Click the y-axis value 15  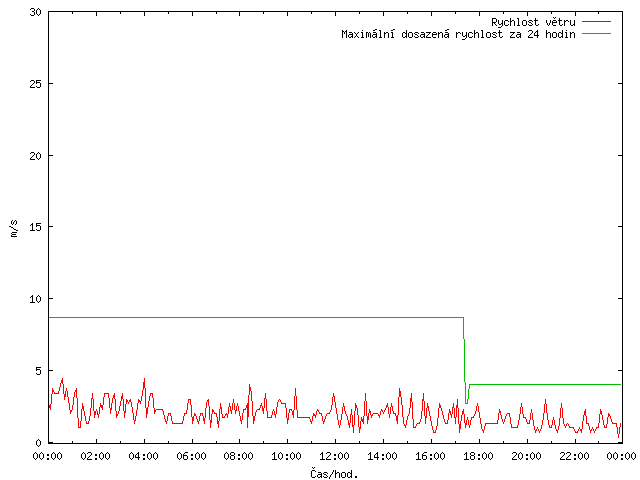(36, 227)
